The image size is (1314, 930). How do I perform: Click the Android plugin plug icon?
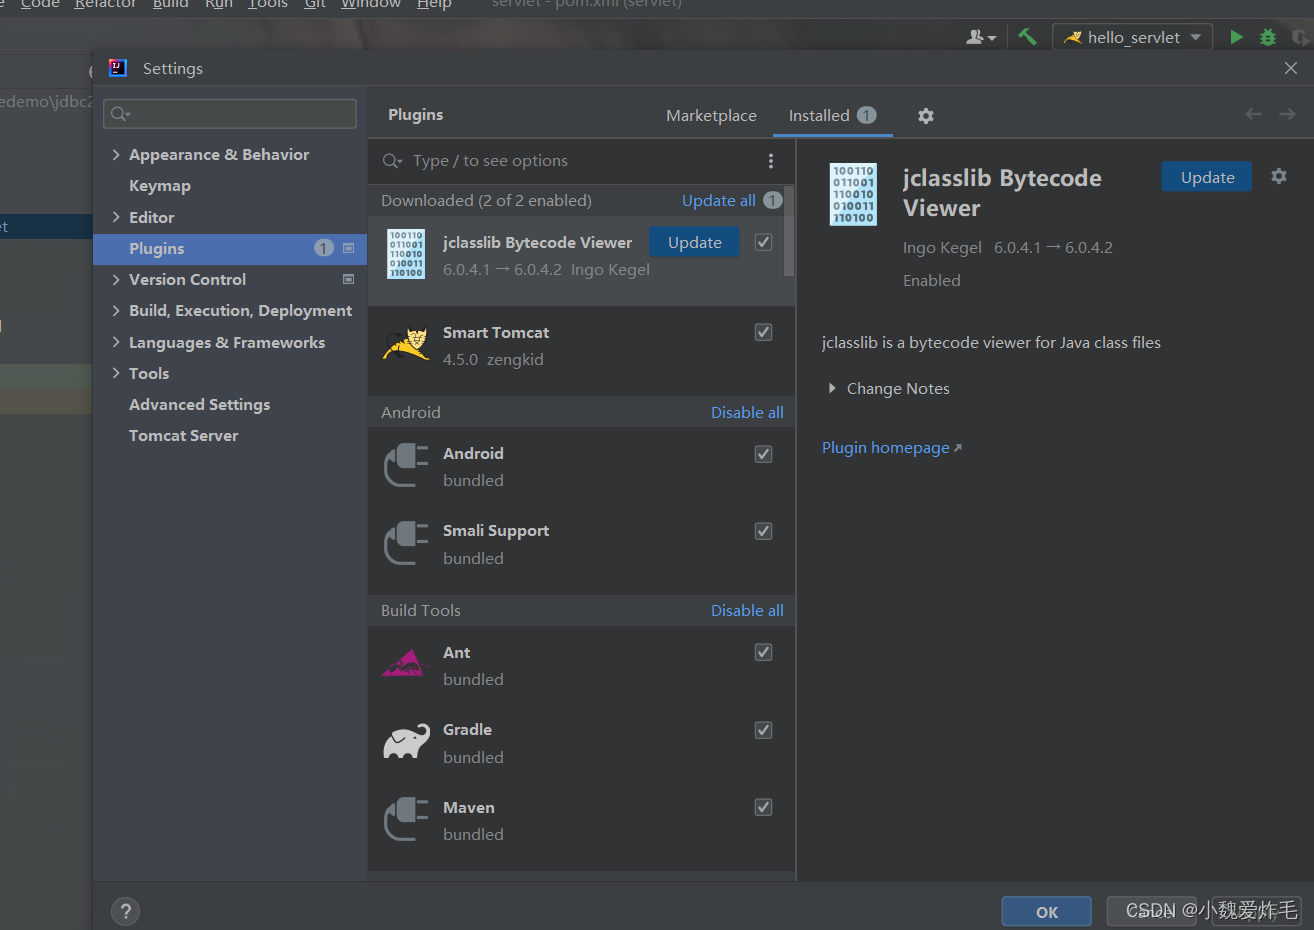pyautogui.click(x=406, y=466)
